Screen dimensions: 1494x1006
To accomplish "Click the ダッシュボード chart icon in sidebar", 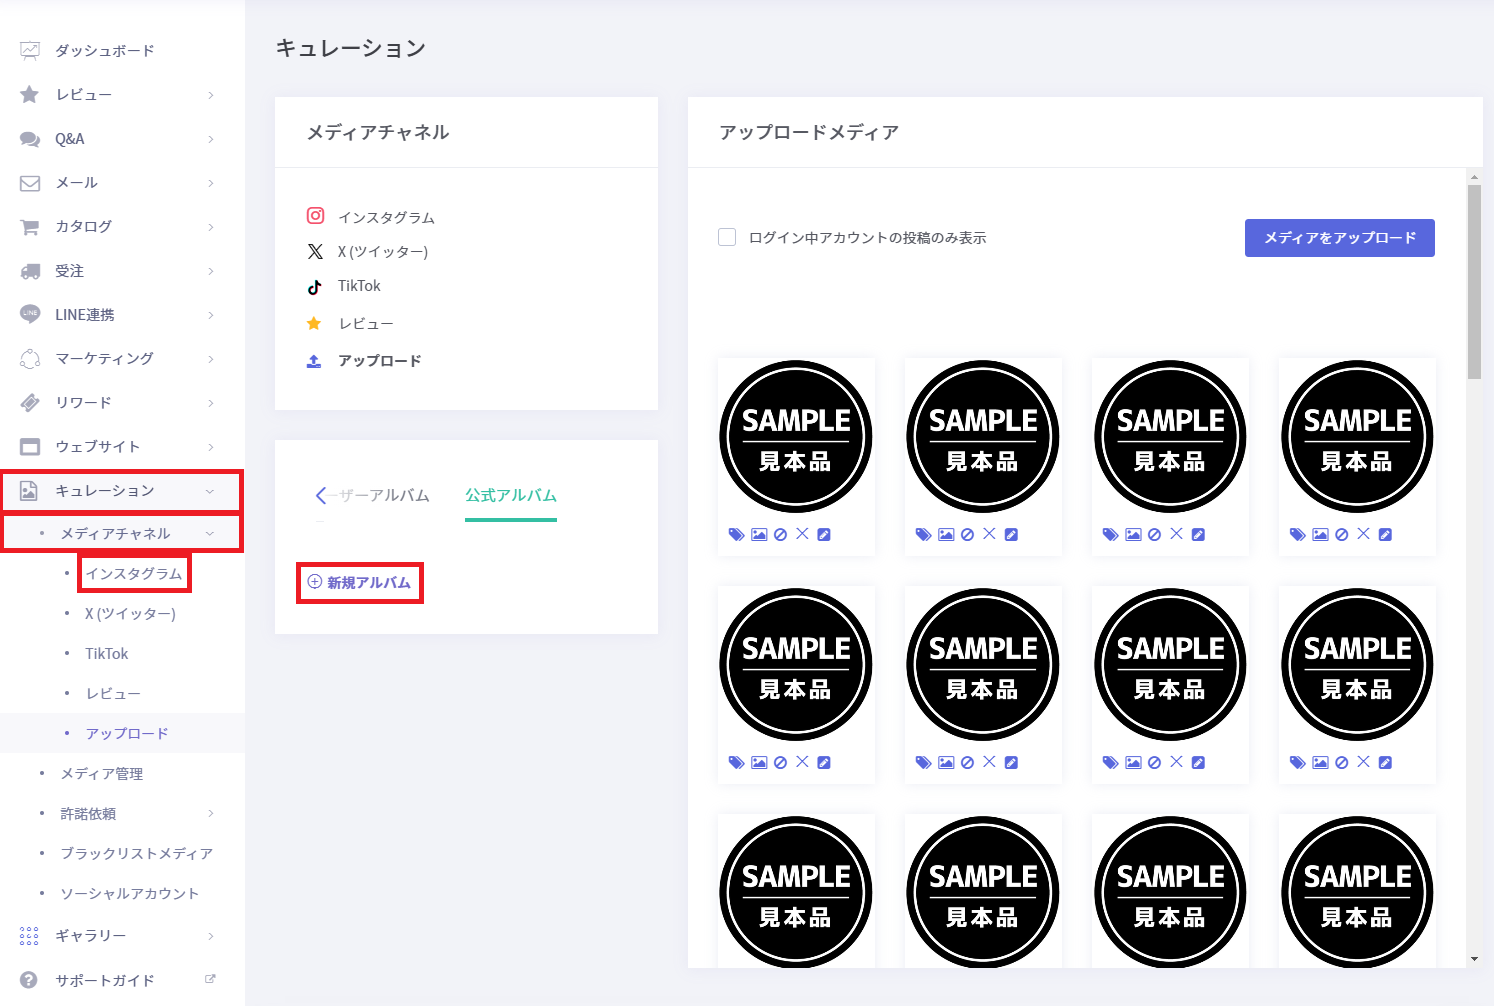I will [30, 50].
